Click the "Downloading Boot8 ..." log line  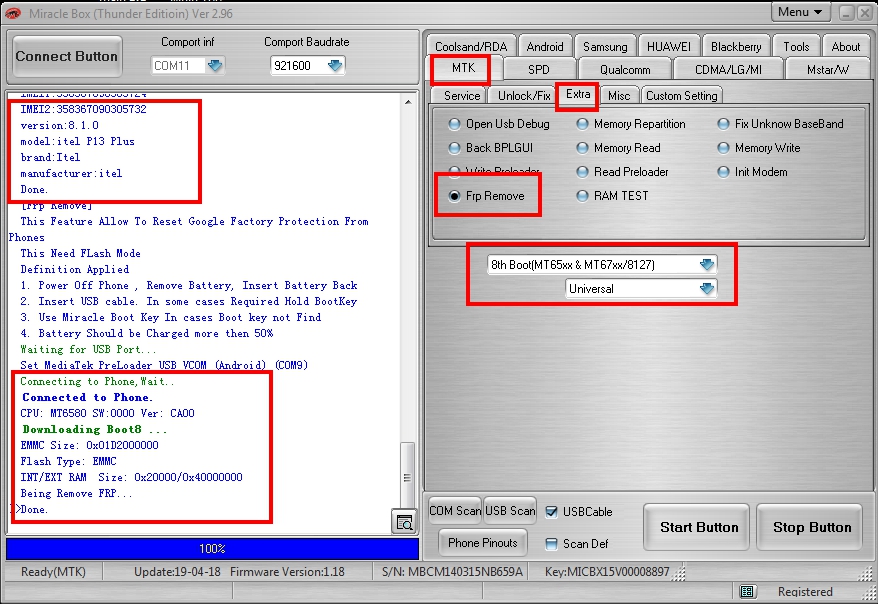point(95,429)
